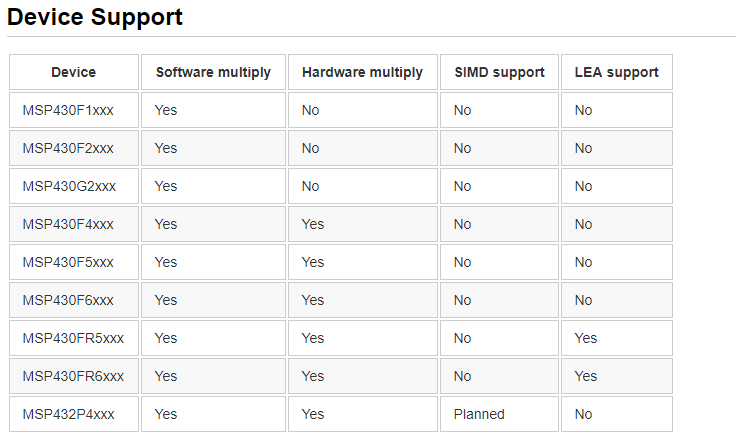Select LEA support Yes for MSP430FR6xxx

[586, 376]
